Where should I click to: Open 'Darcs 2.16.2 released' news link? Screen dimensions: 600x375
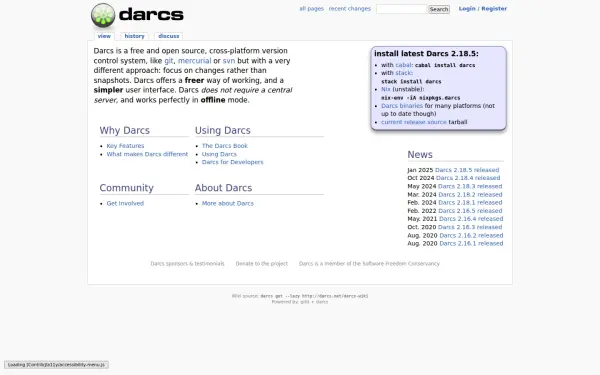pos(471,235)
